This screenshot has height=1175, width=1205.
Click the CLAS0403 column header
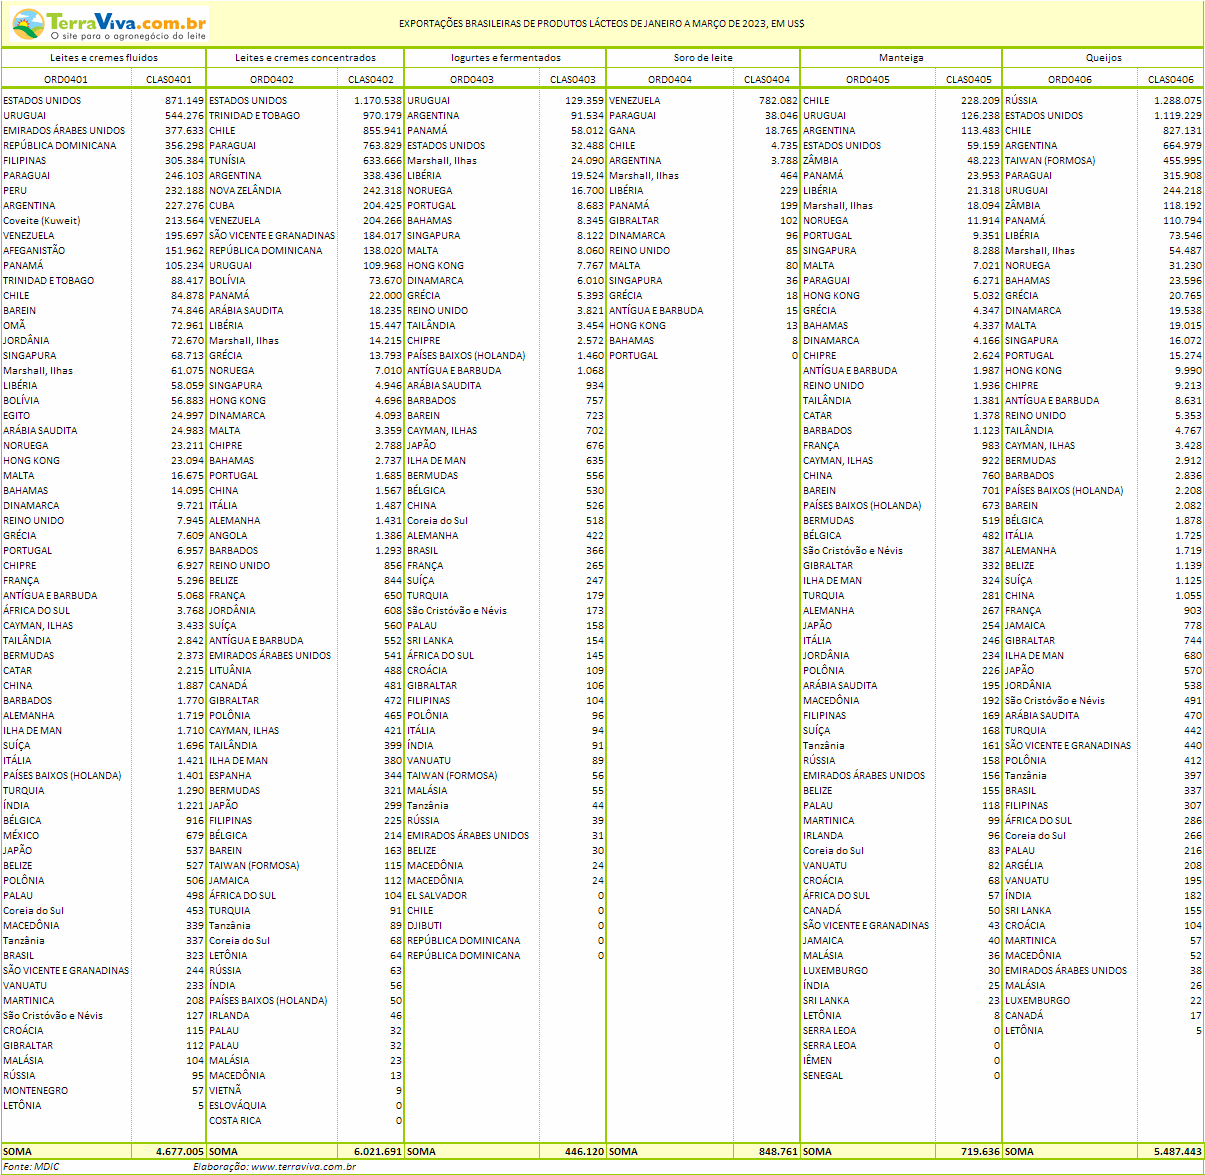(x=572, y=79)
